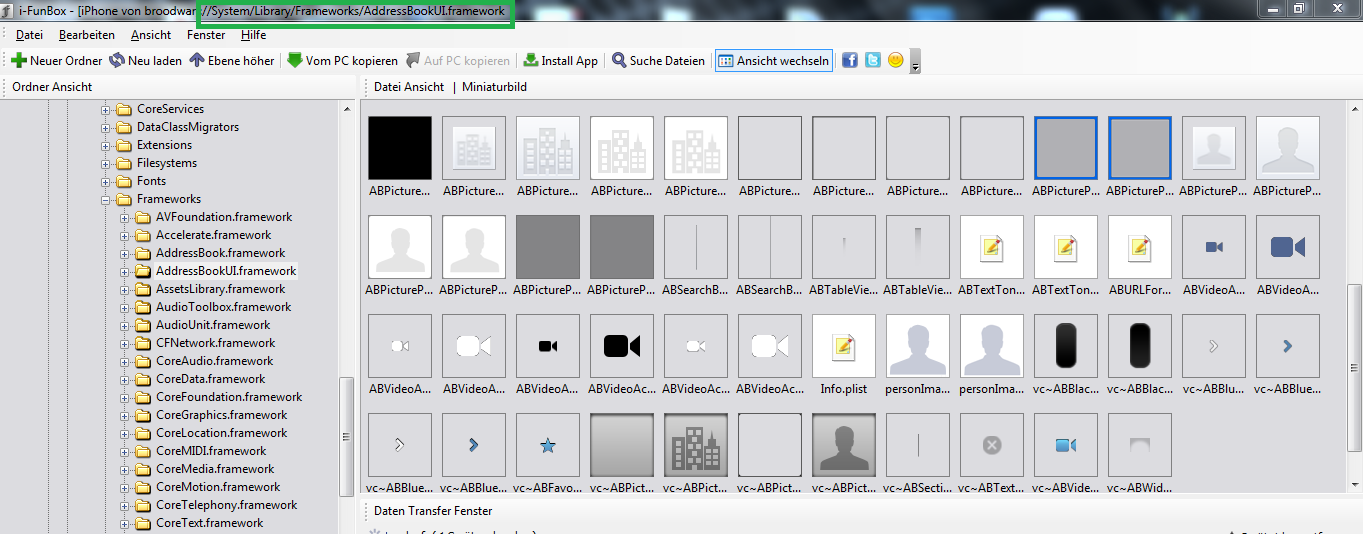Click the Twitter bird icon
The width and height of the screenshot is (1363, 534).
(x=873, y=60)
